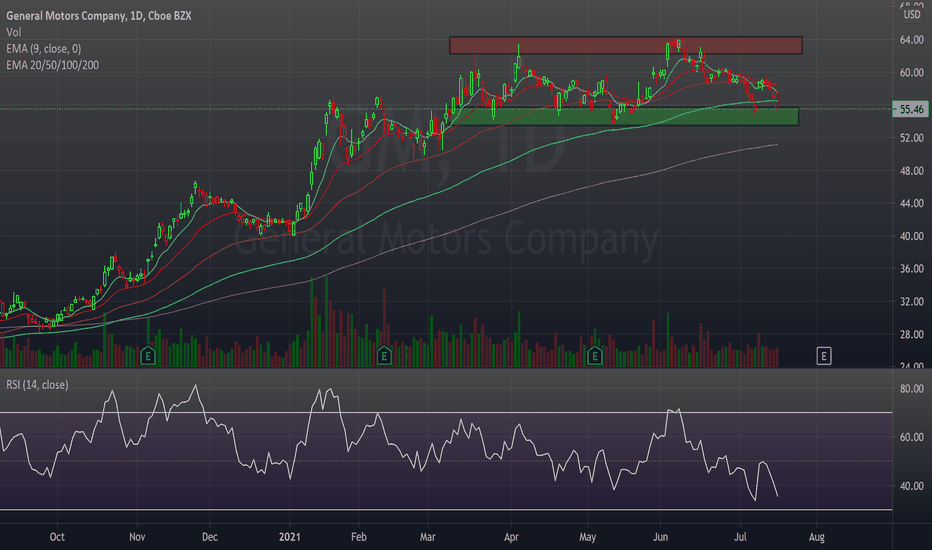
Task: Click the 28.00 price axis label
Action: 911,334
